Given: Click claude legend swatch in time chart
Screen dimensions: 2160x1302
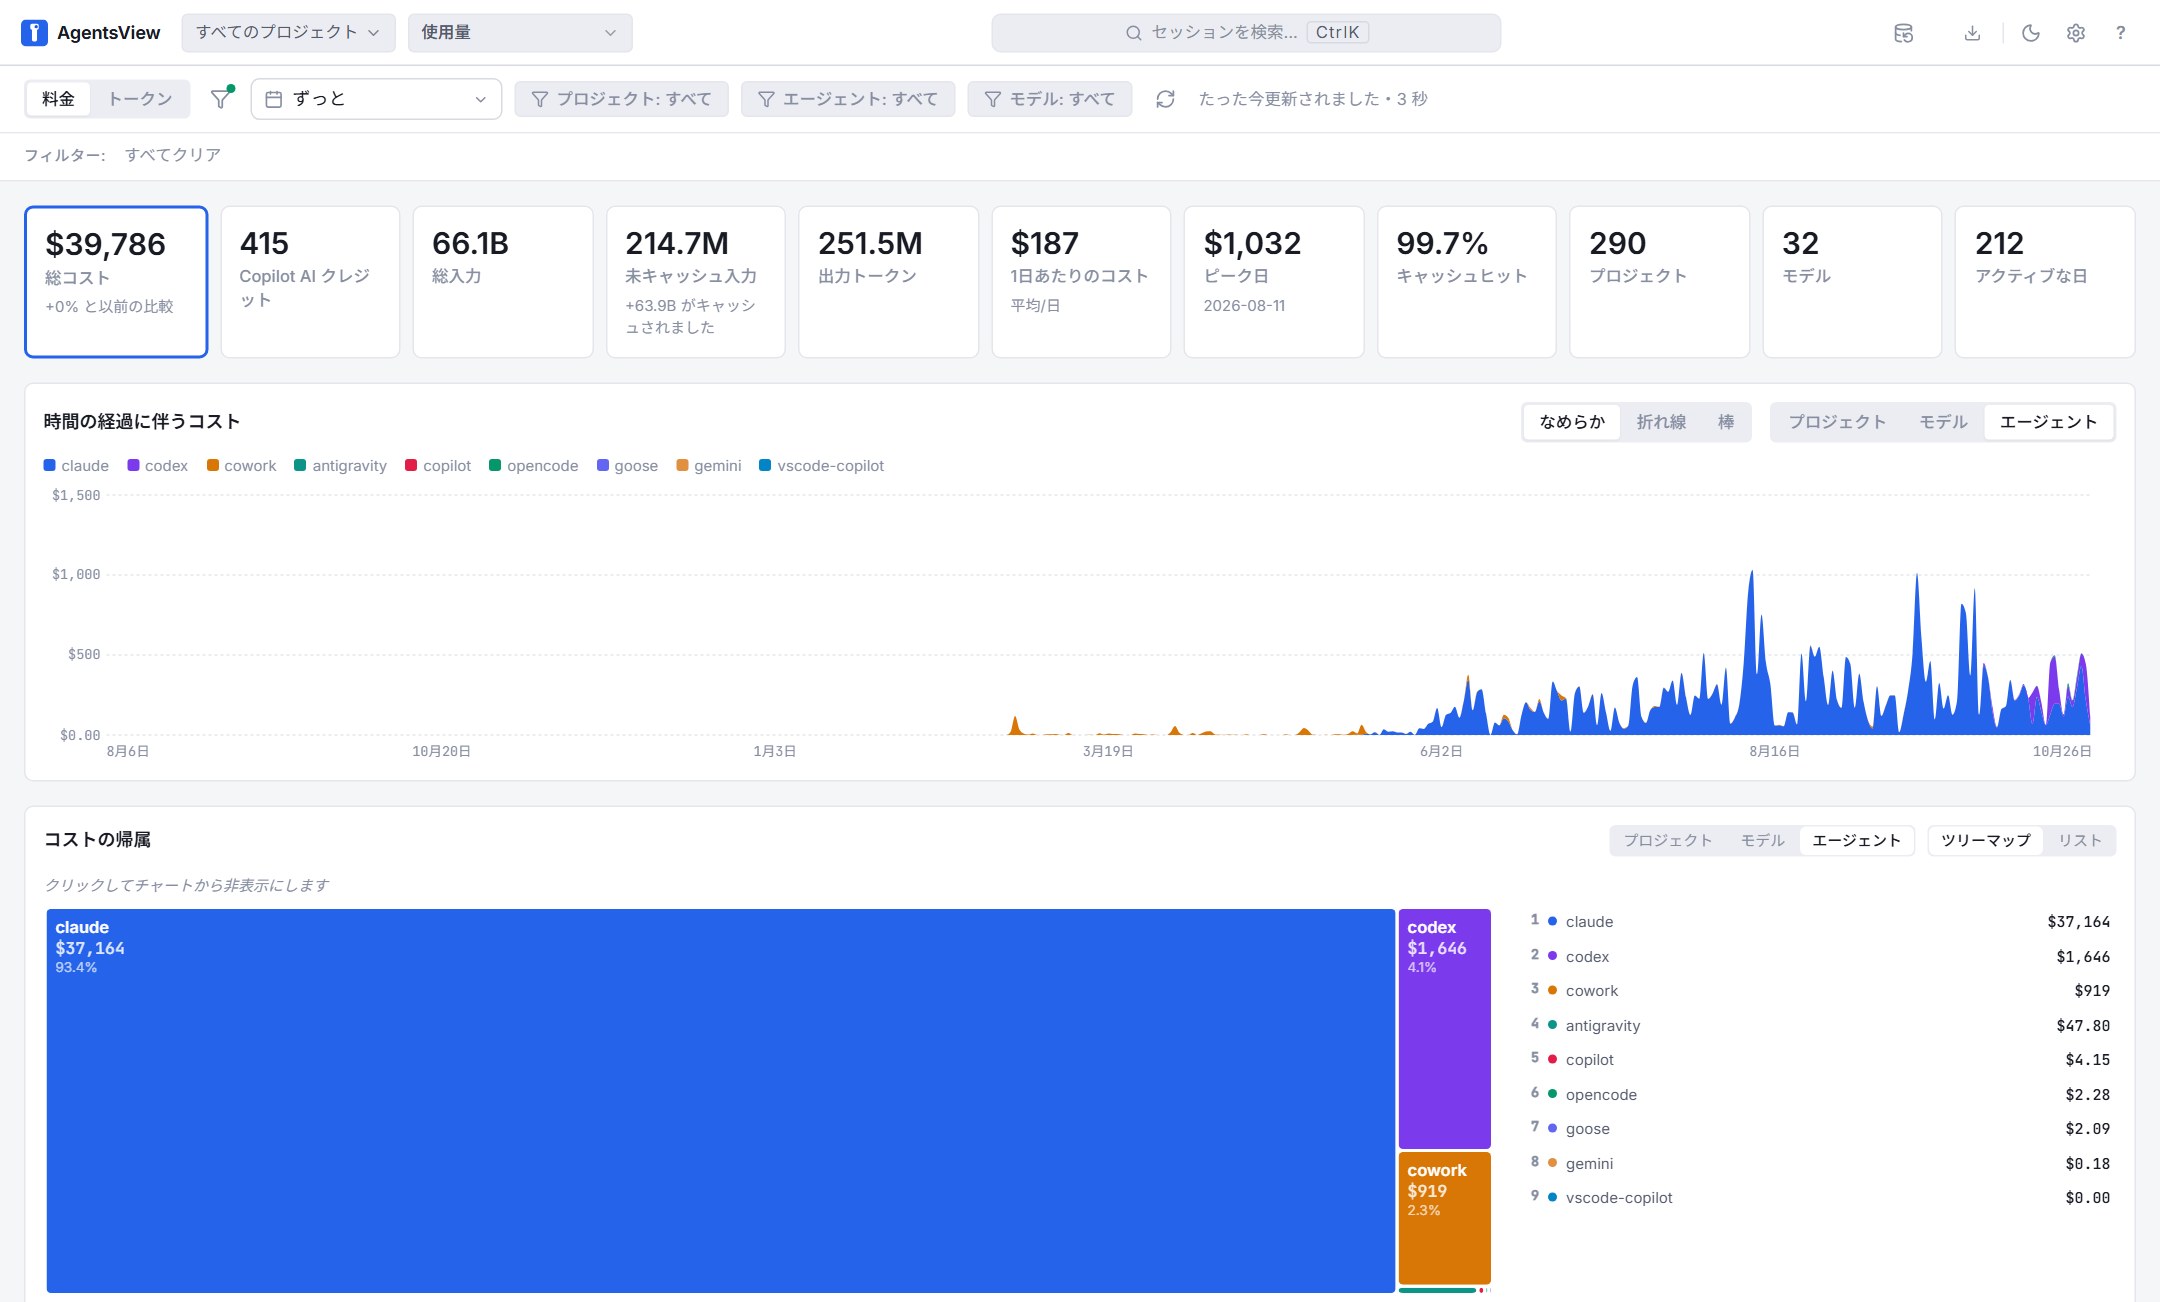Looking at the screenshot, I should point(50,466).
